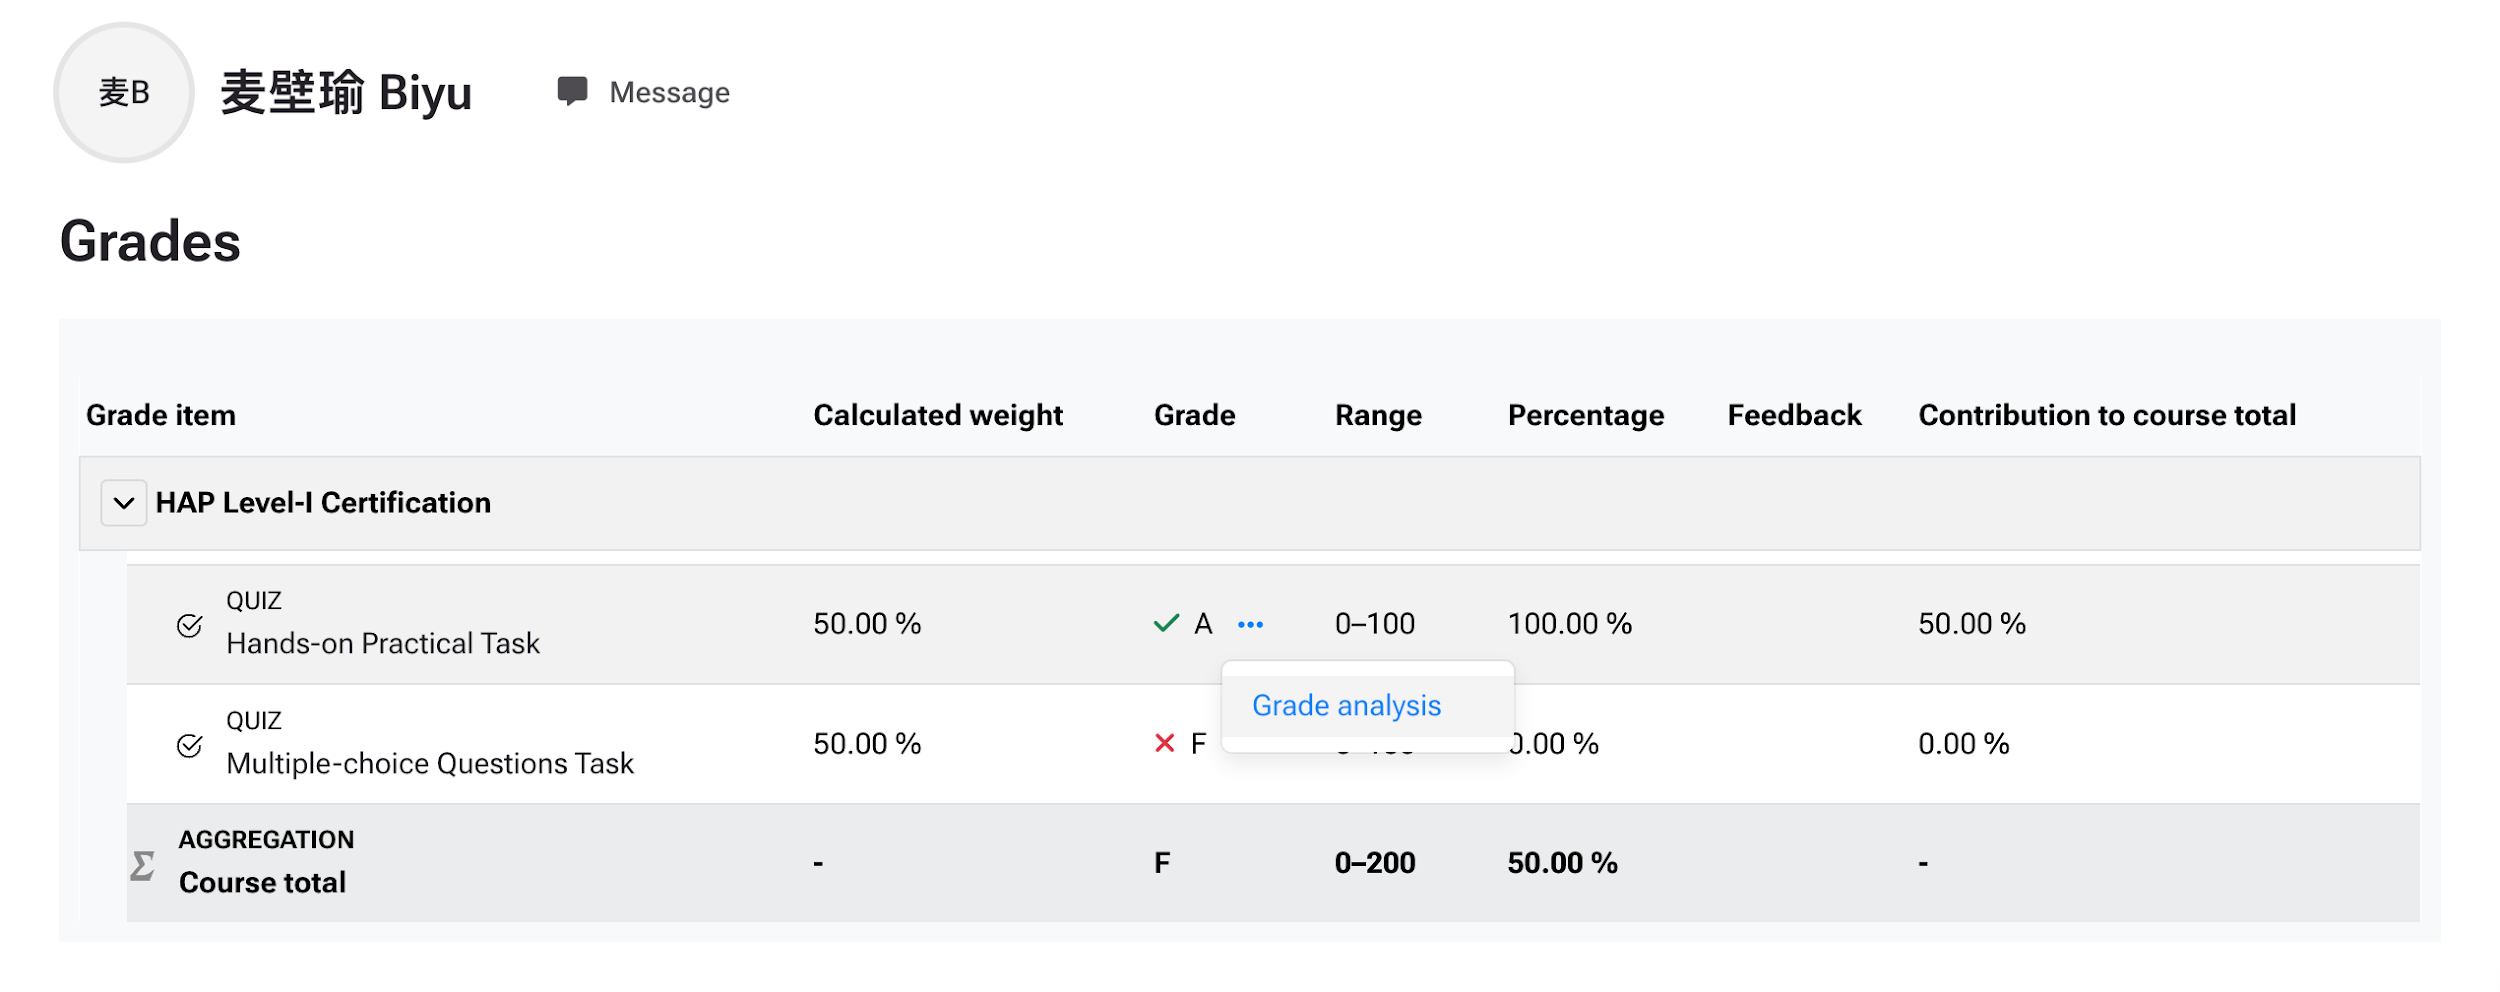Select Grade analysis from the popup menu
Viewport: 2500px width, 992px height.
click(1346, 706)
